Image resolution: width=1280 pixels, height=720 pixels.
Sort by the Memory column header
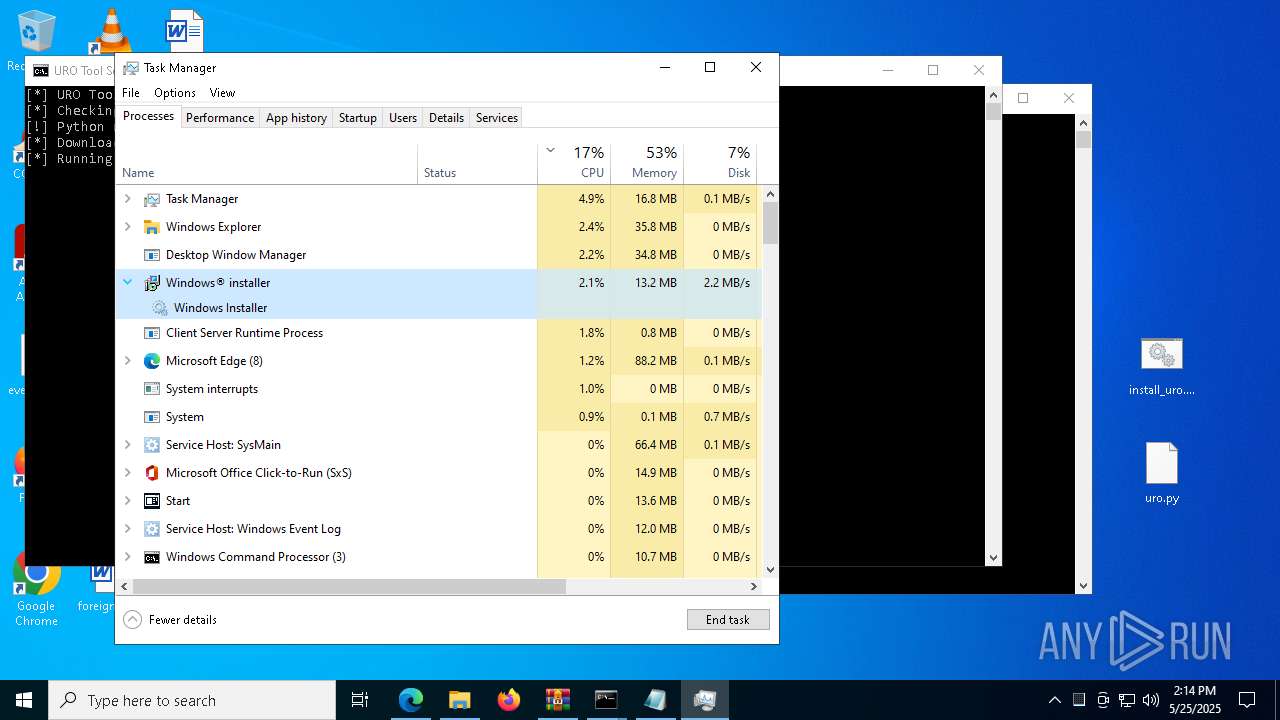coord(647,164)
